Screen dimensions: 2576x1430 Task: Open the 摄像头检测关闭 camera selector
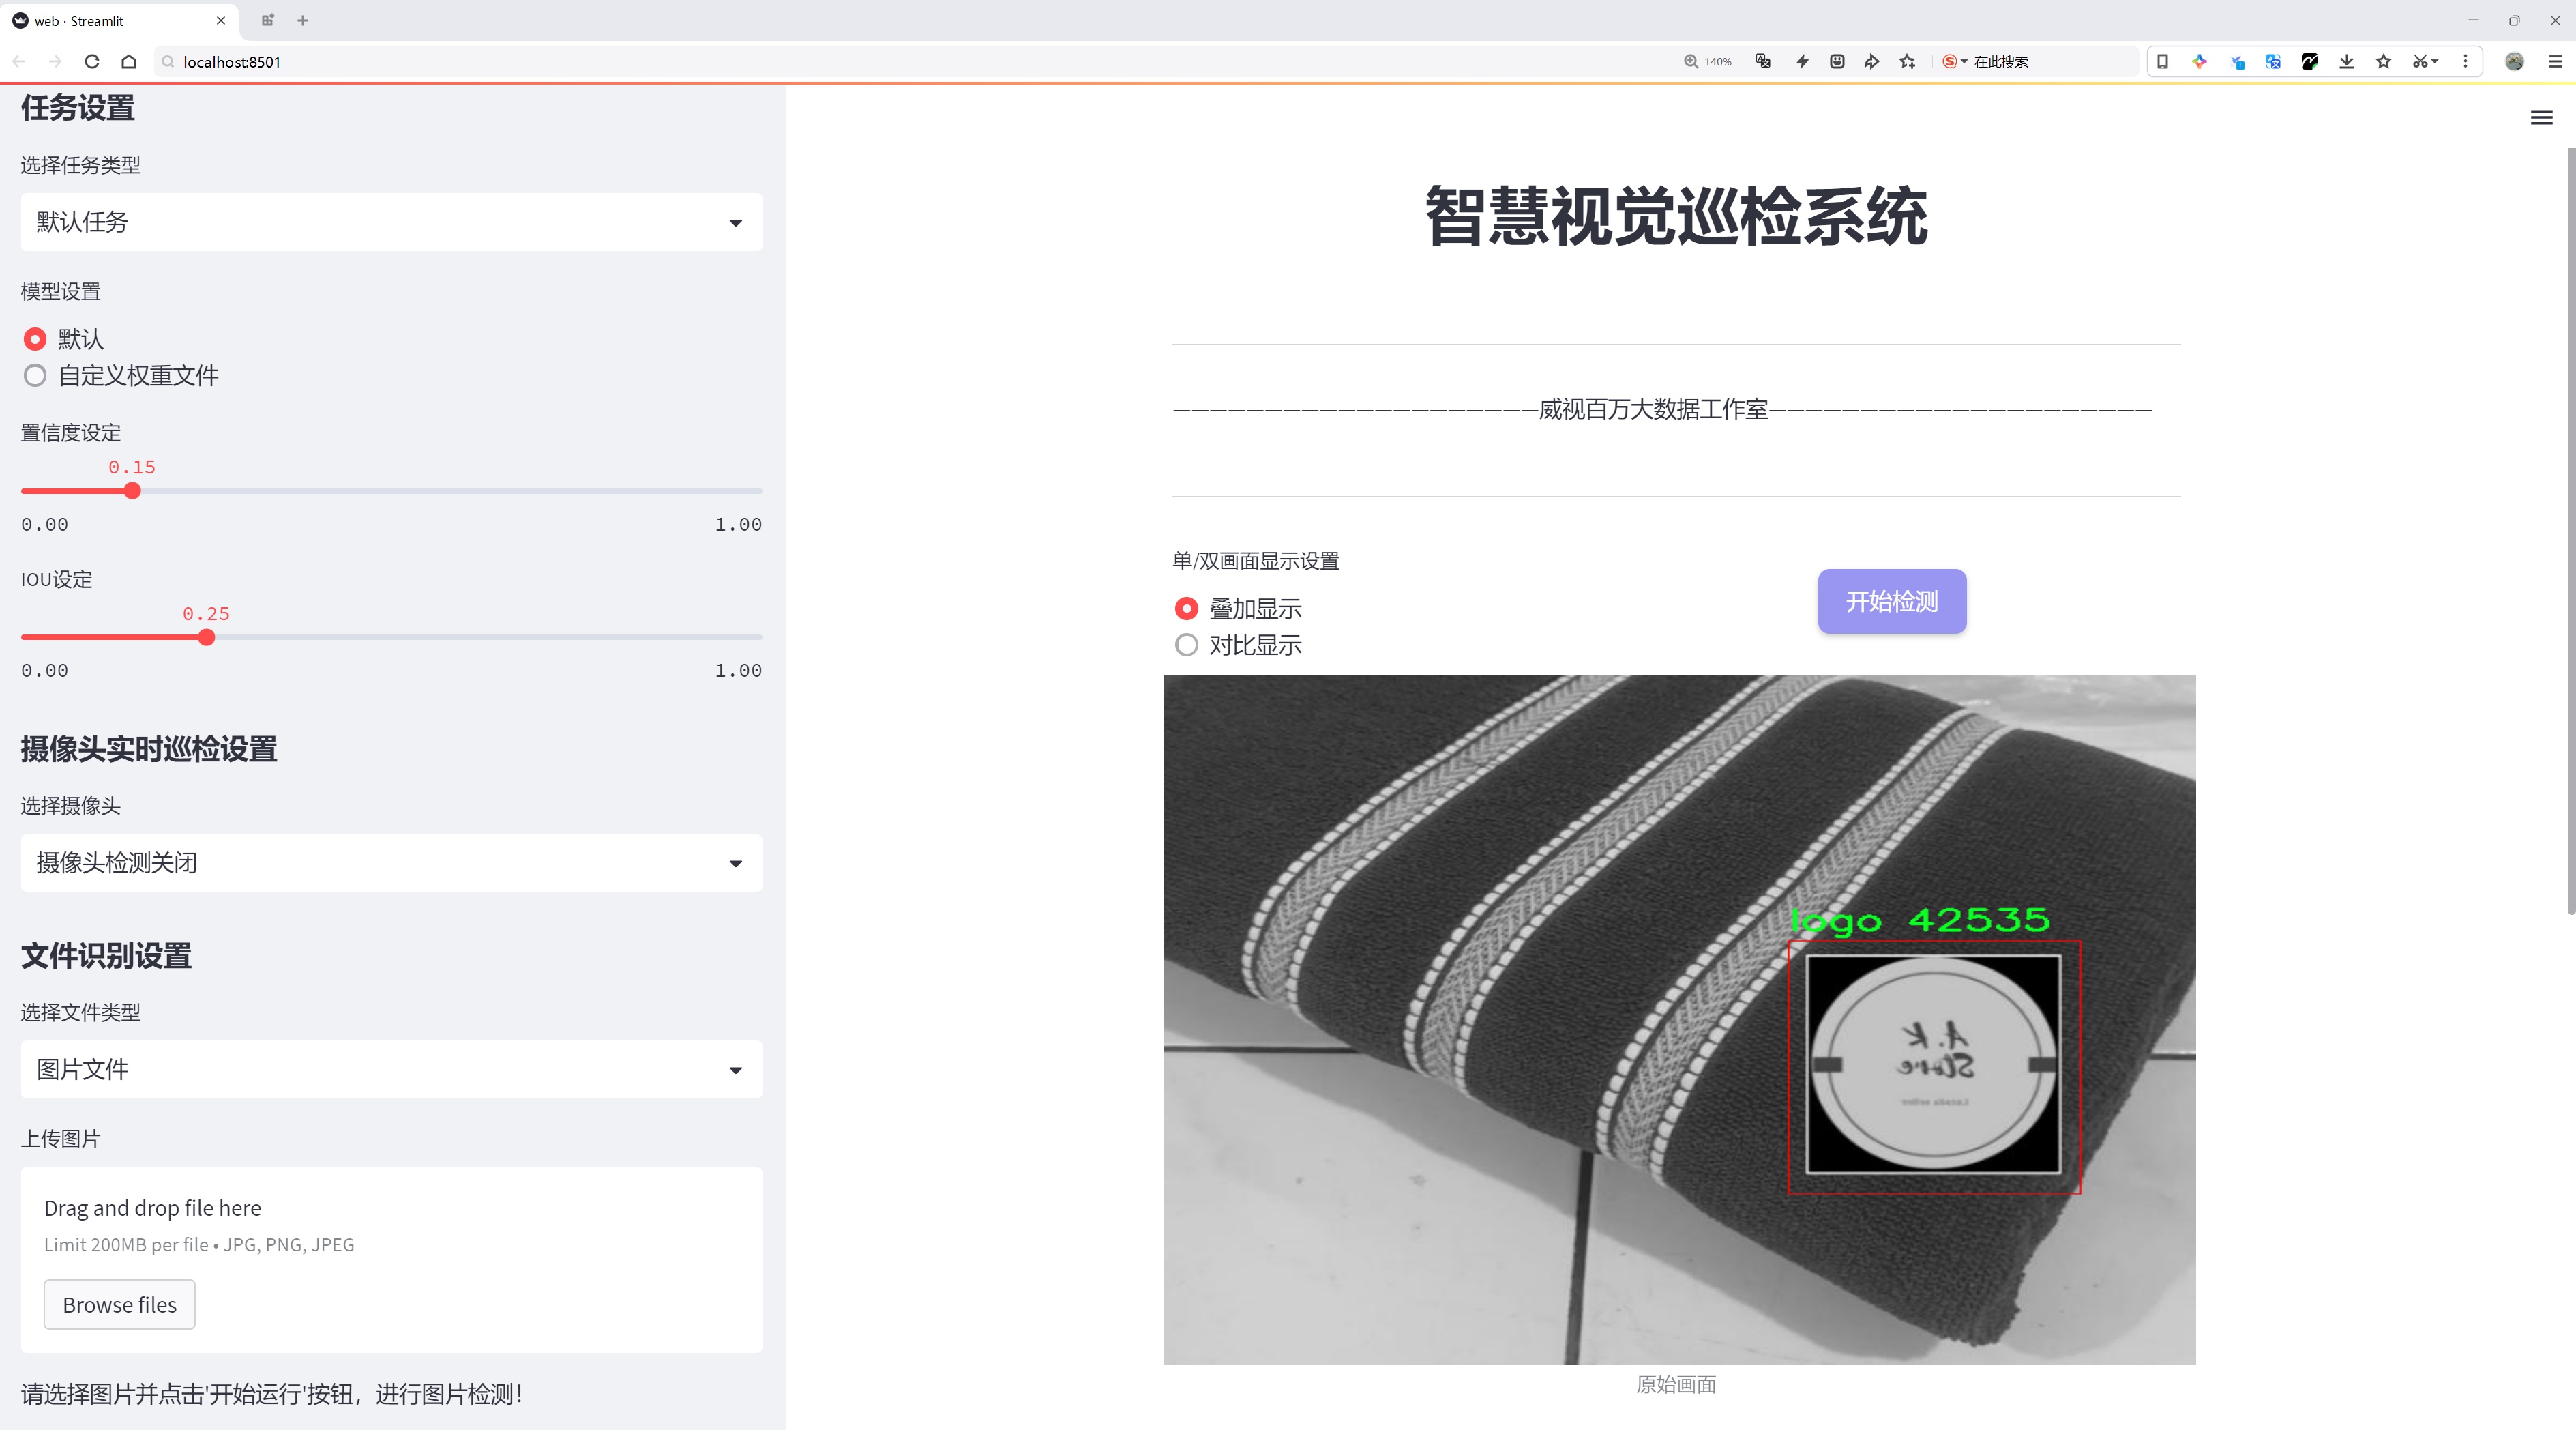click(x=390, y=862)
